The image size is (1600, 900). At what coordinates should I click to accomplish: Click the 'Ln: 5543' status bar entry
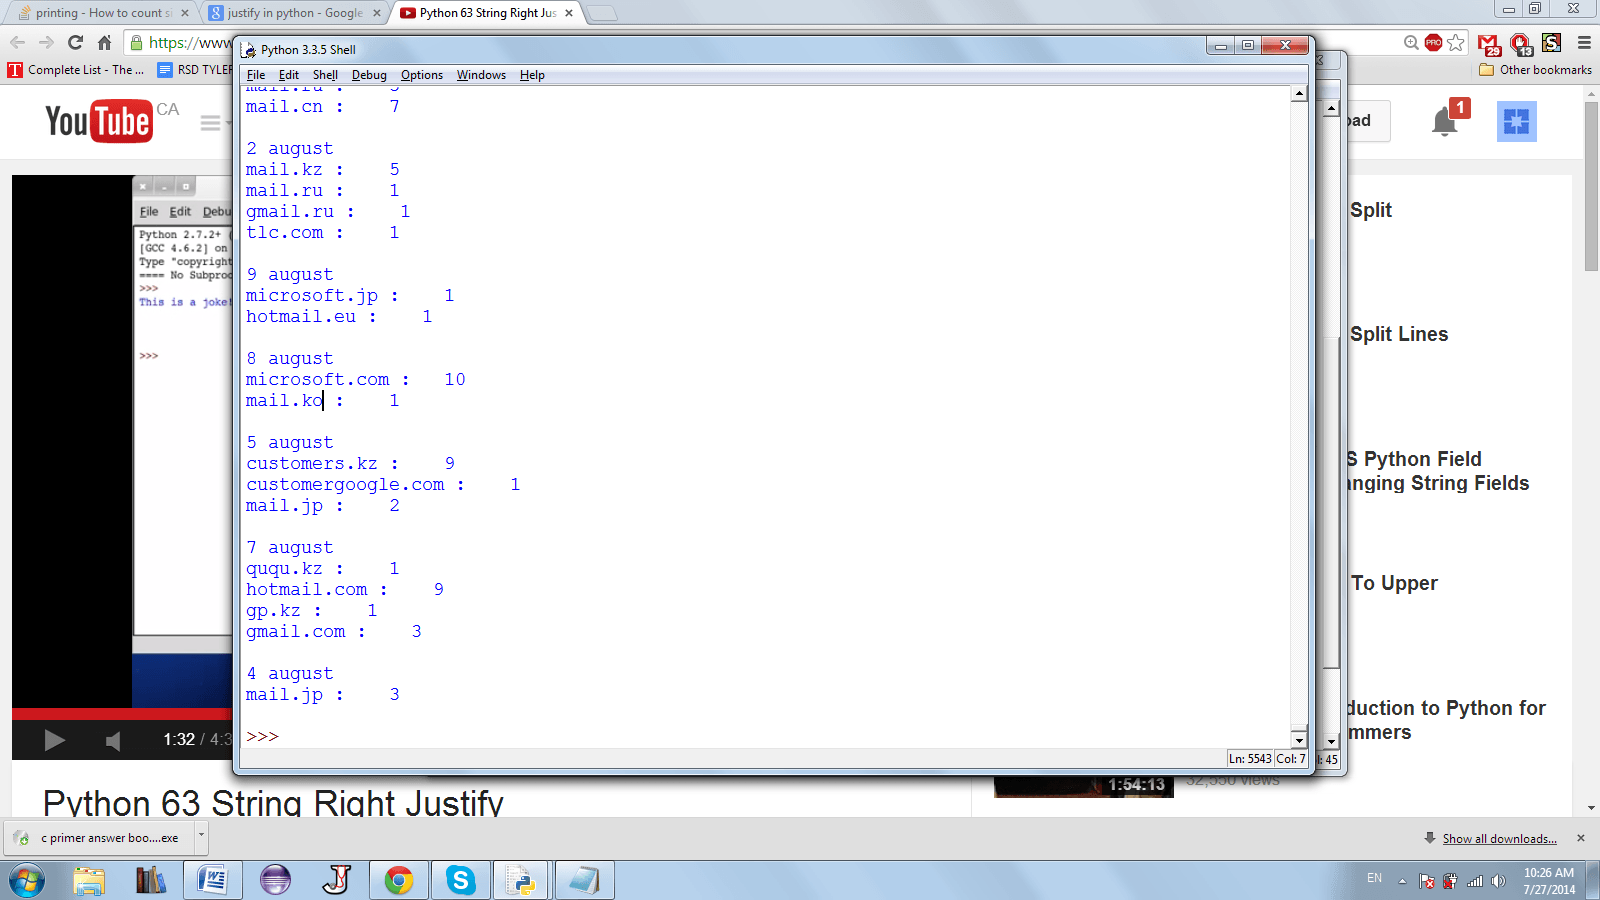coord(1250,759)
